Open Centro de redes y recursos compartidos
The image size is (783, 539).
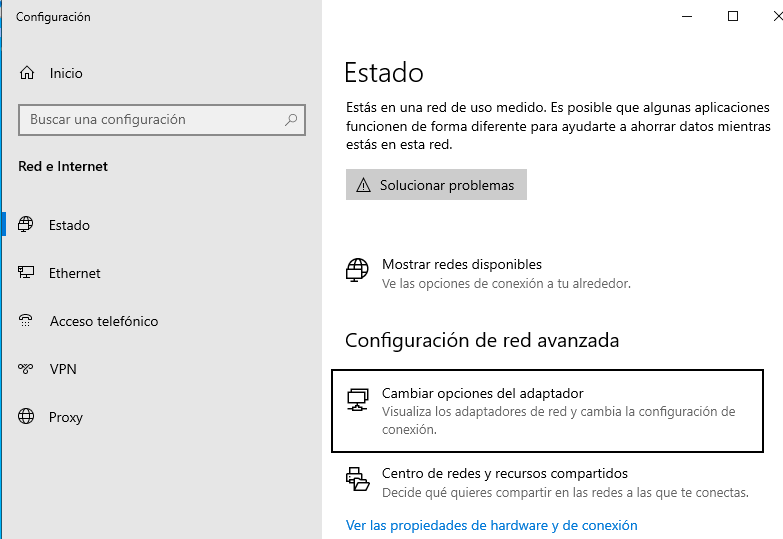coord(505,473)
